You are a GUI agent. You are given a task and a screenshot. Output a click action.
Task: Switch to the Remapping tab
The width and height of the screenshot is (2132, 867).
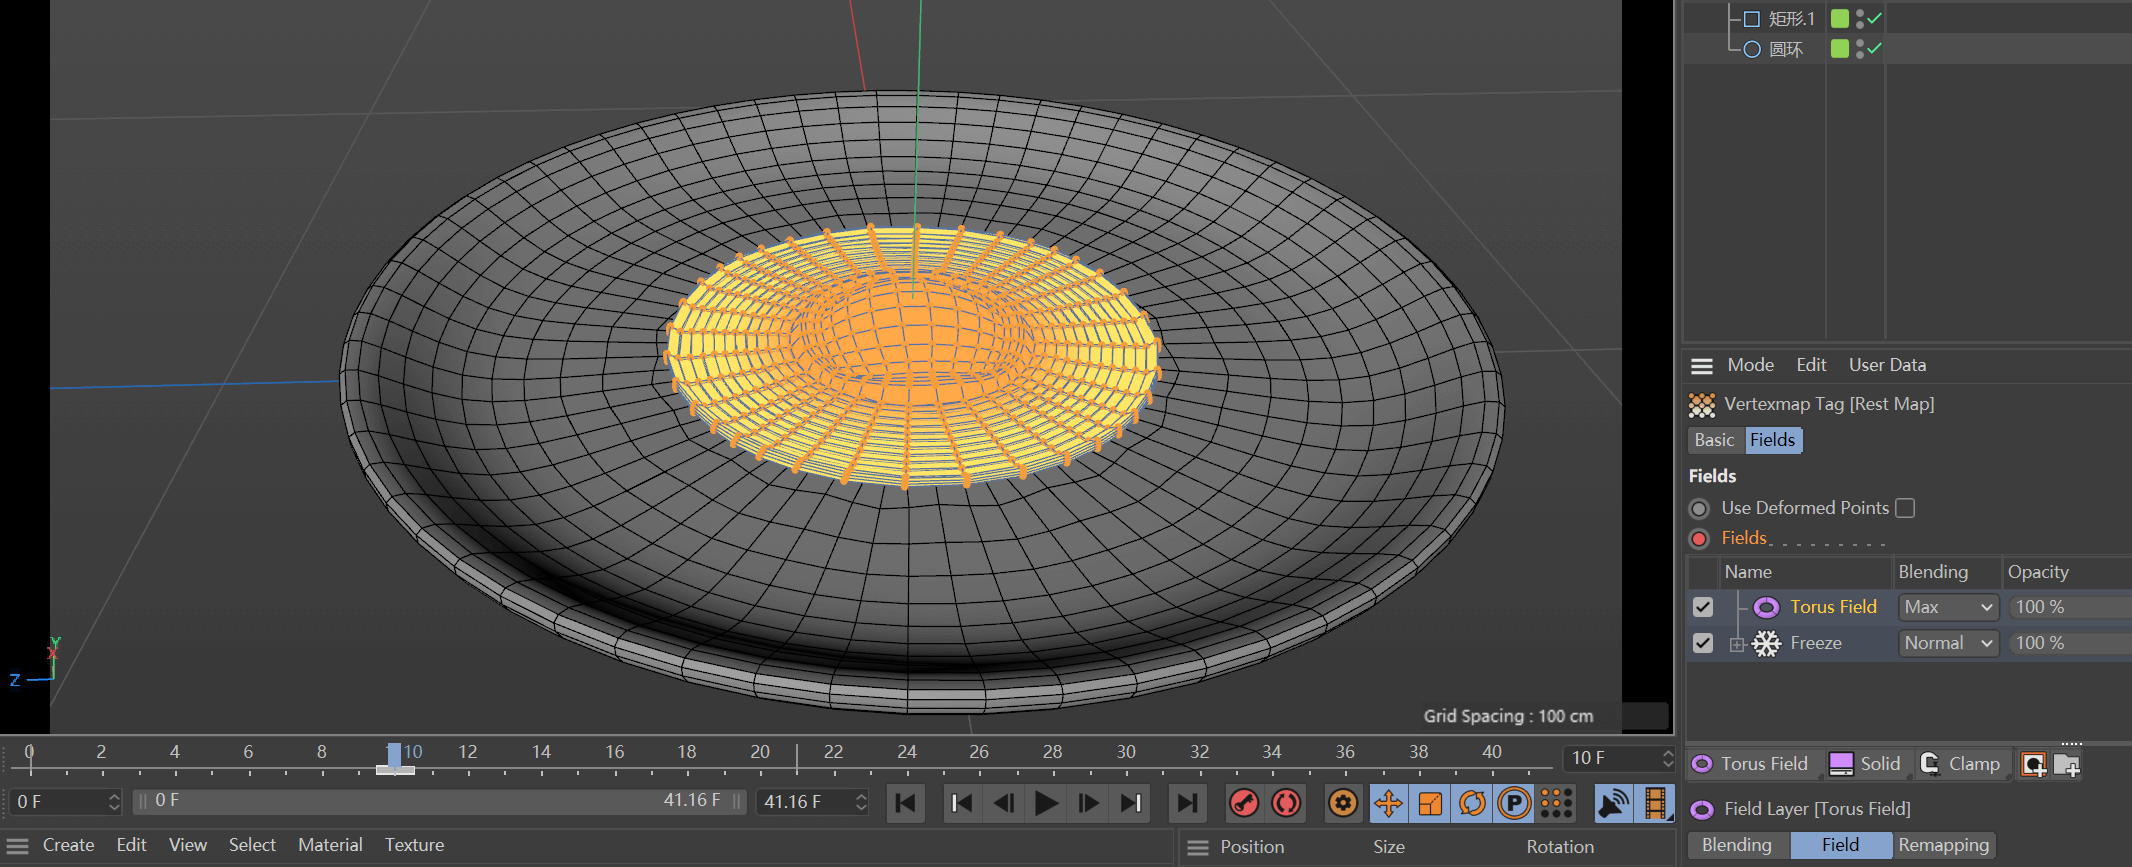(x=1943, y=846)
